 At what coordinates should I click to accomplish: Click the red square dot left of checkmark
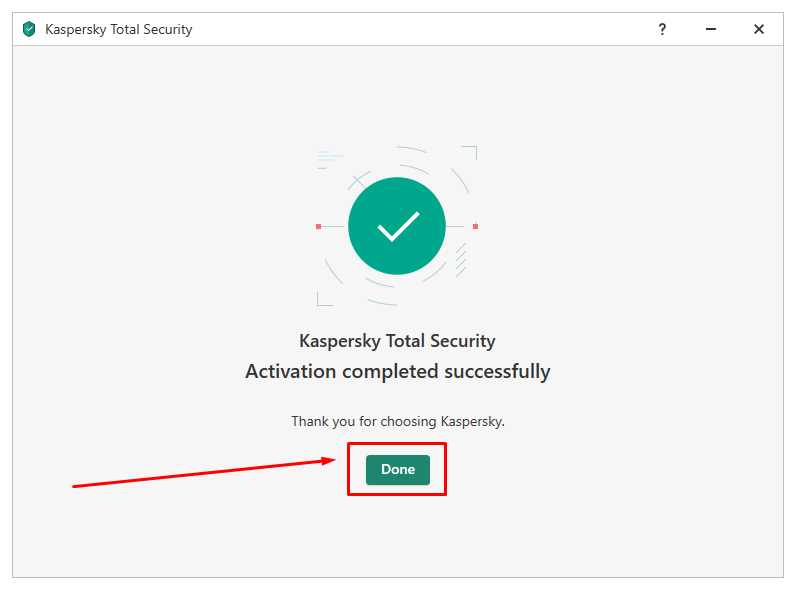[x=318, y=226]
